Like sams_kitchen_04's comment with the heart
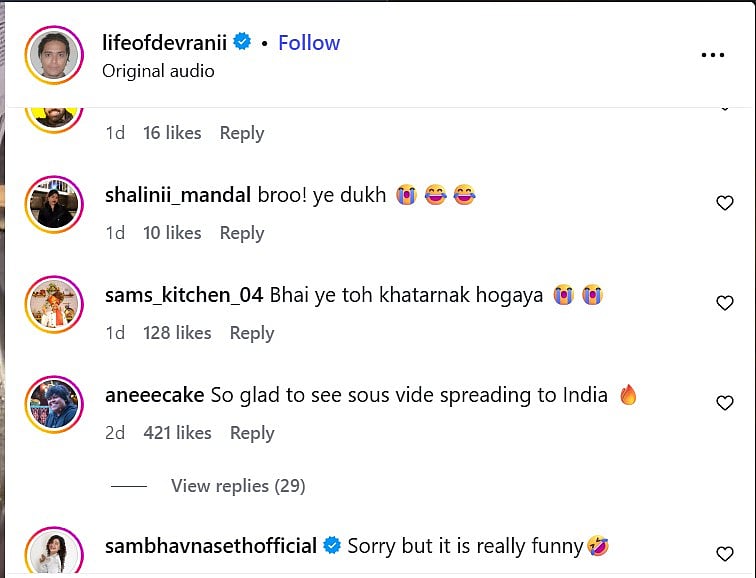756x578 pixels. coord(725,303)
